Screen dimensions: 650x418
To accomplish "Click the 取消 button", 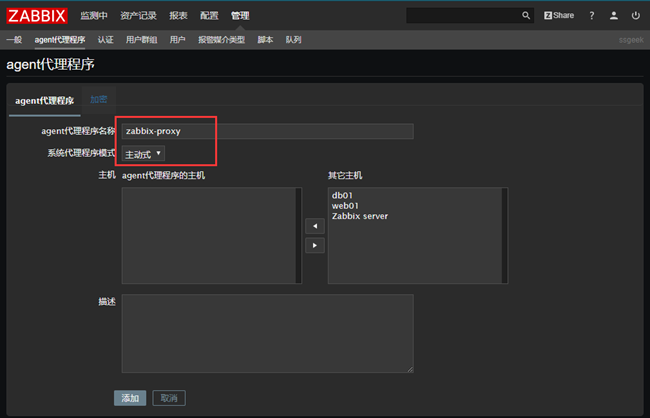I will pos(169,398).
